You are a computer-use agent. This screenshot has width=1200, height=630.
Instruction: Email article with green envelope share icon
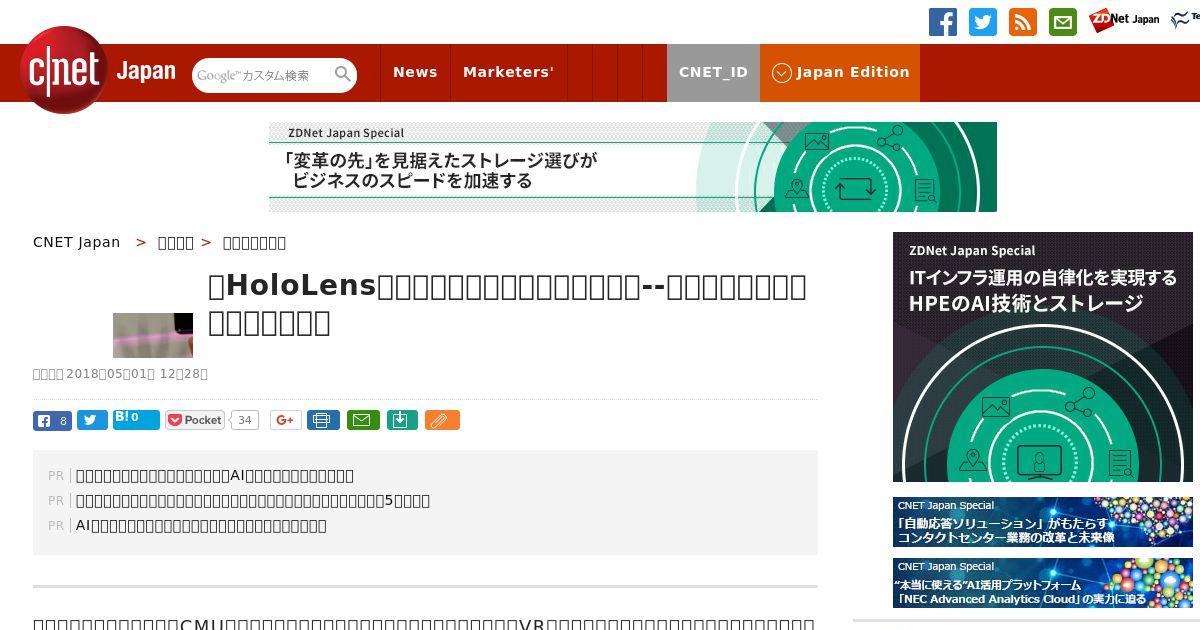363,420
